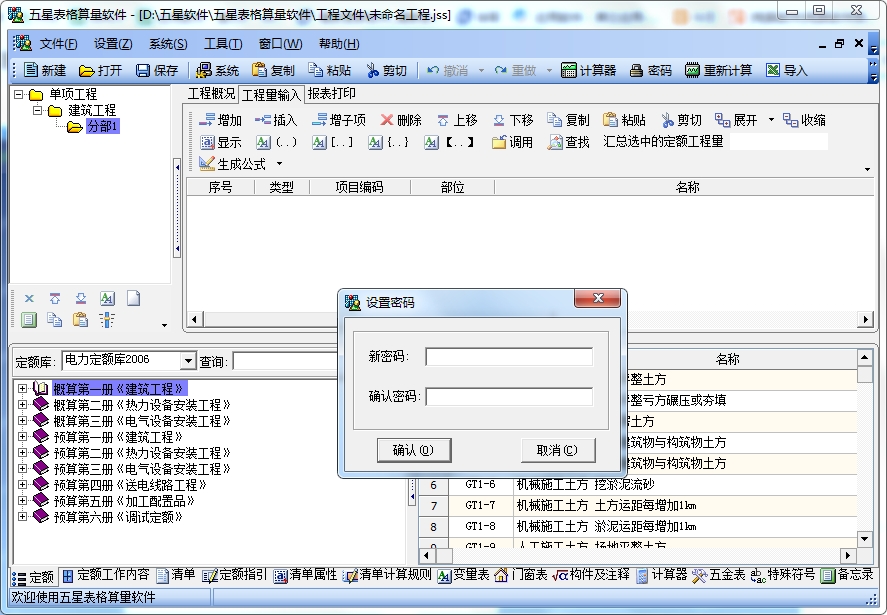Screen dimensions: 887x615
Task: Click 取消(C) in password dialog
Action: coord(557,450)
